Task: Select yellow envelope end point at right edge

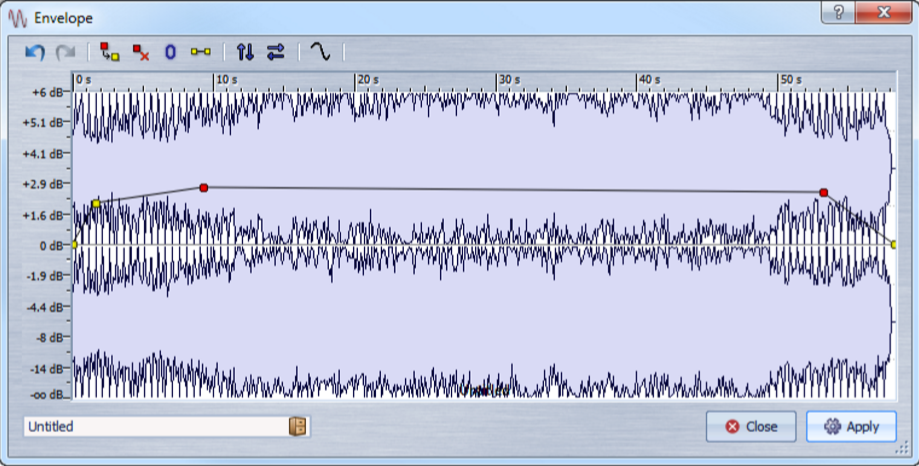Action: [x=893, y=244]
